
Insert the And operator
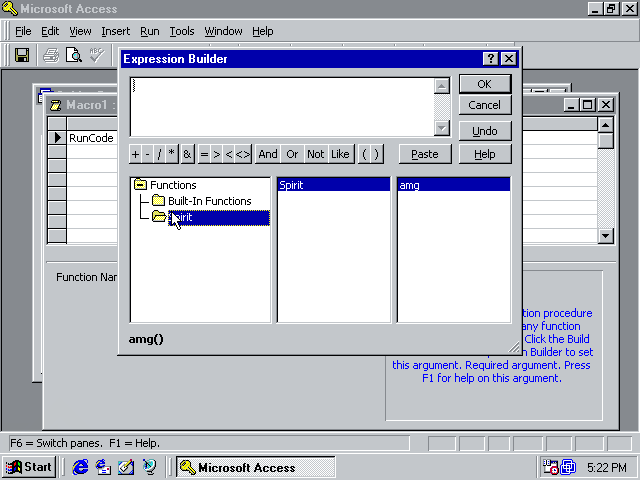tap(268, 154)
